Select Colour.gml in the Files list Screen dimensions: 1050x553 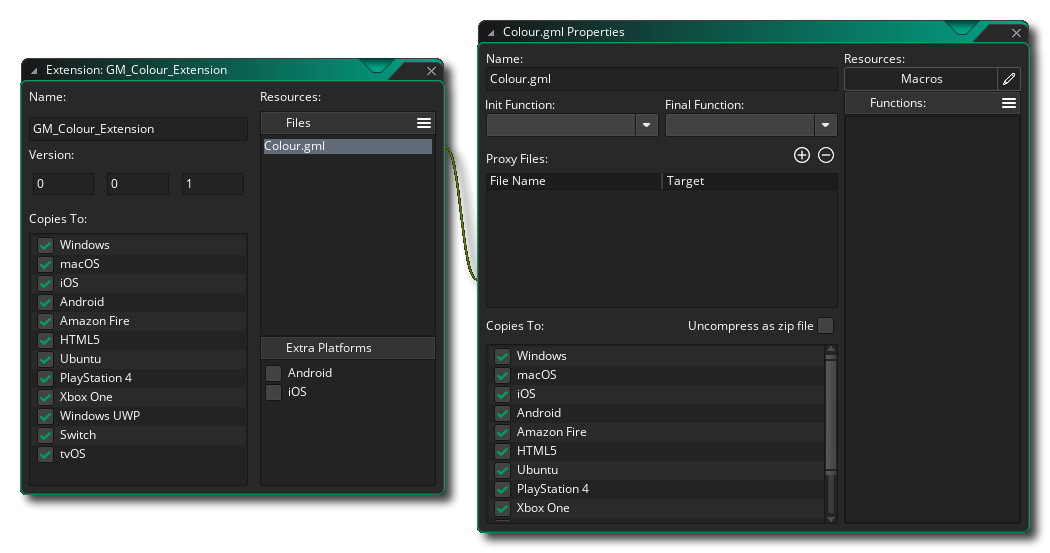pyautogui.click(x=347, y=147)
